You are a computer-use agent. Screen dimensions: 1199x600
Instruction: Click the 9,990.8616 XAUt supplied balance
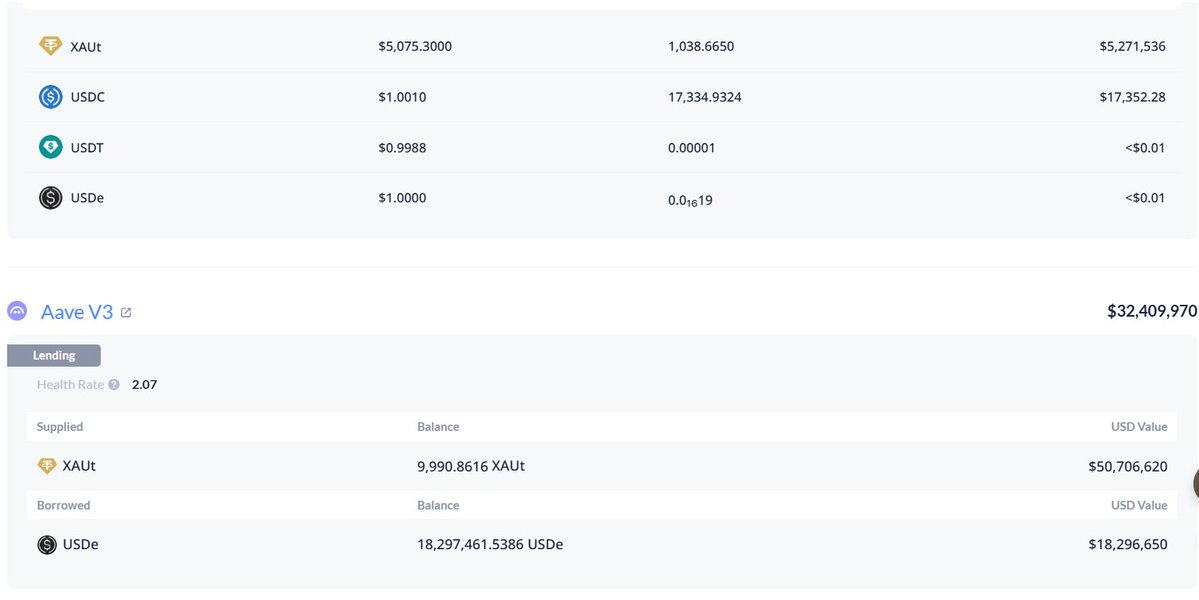tap(471, 466)
